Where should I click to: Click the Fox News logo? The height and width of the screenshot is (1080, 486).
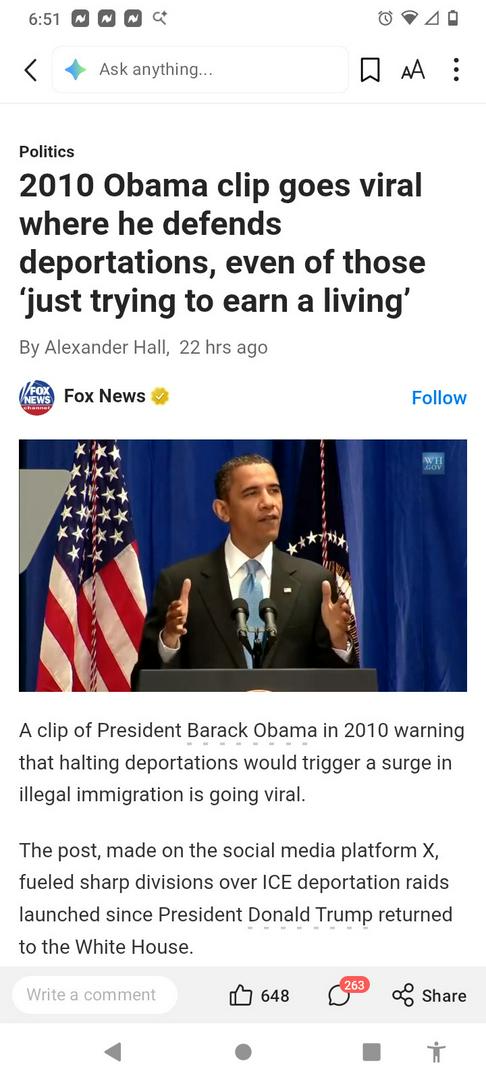[37, 397]
